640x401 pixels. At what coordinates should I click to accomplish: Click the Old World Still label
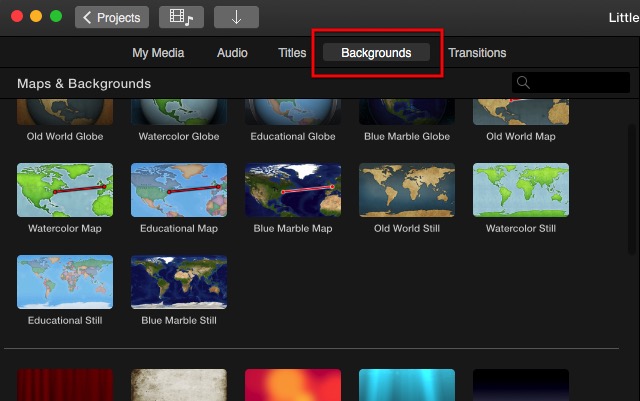pos(407,228)
